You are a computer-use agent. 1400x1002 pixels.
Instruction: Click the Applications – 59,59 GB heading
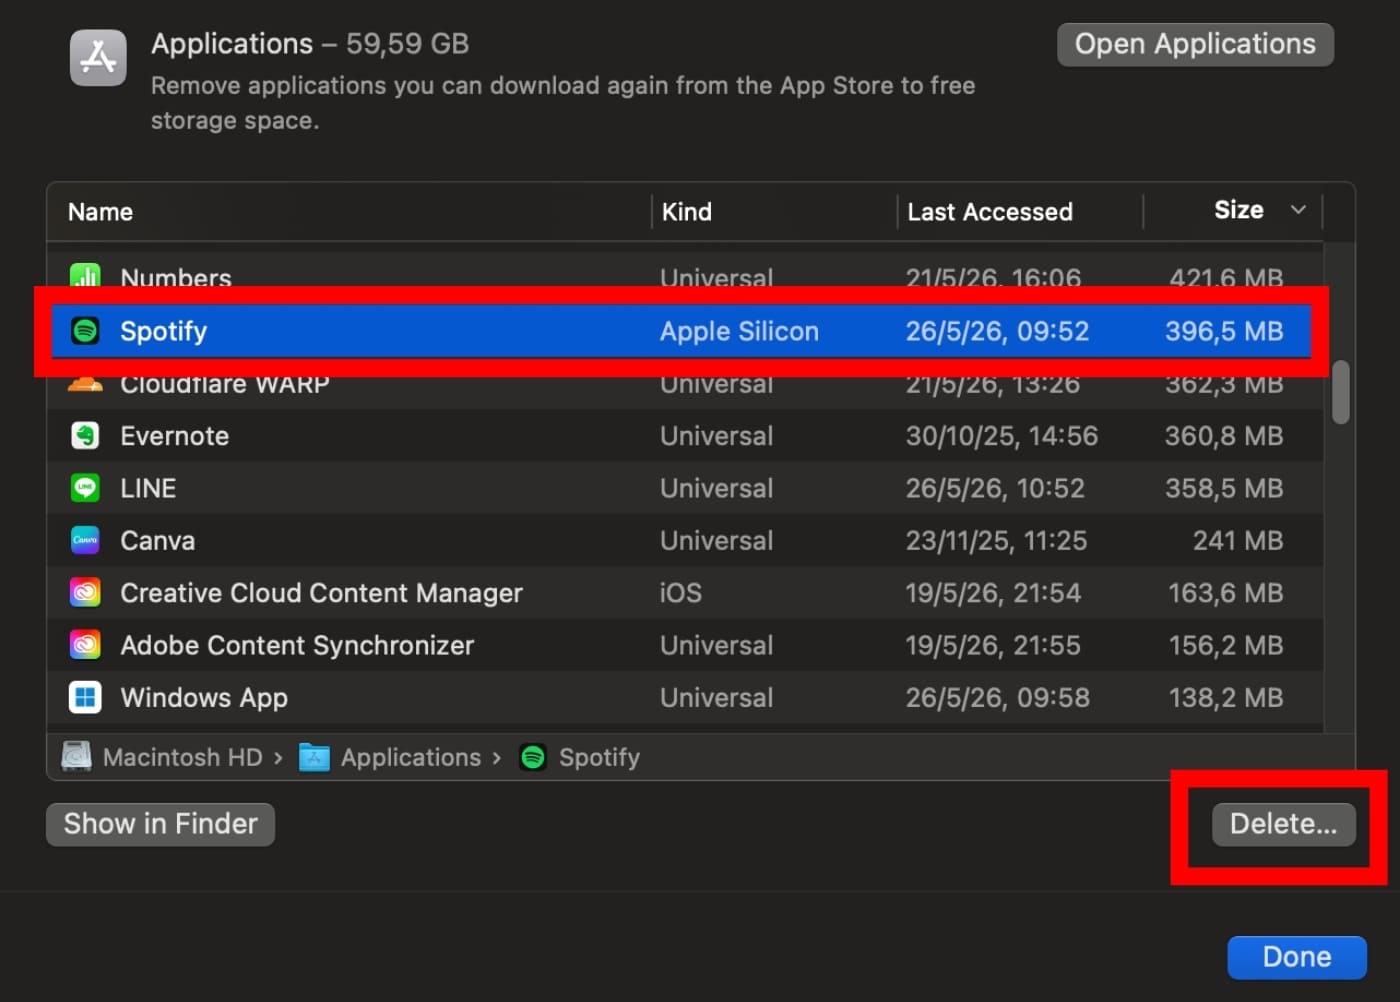[x=310, y=44]
